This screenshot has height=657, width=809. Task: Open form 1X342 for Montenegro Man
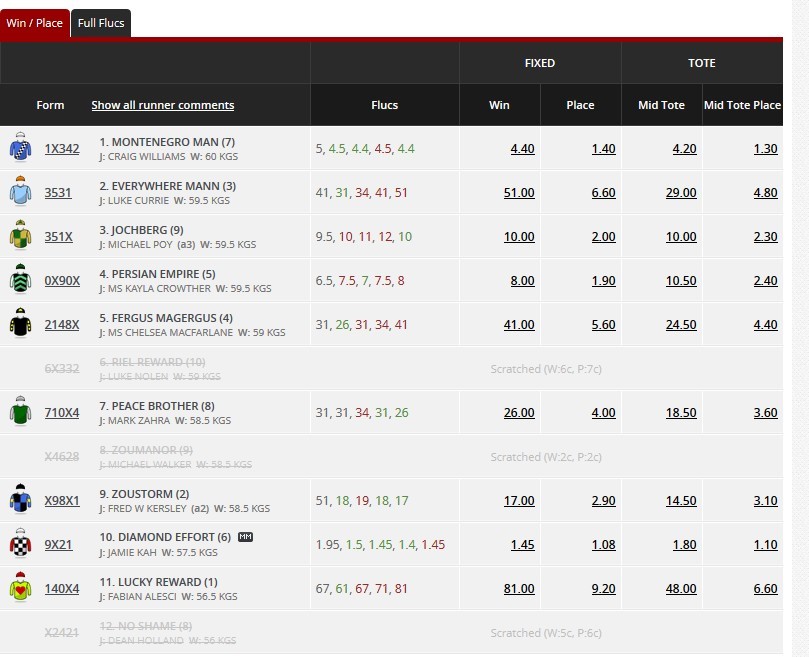[62, 149]
